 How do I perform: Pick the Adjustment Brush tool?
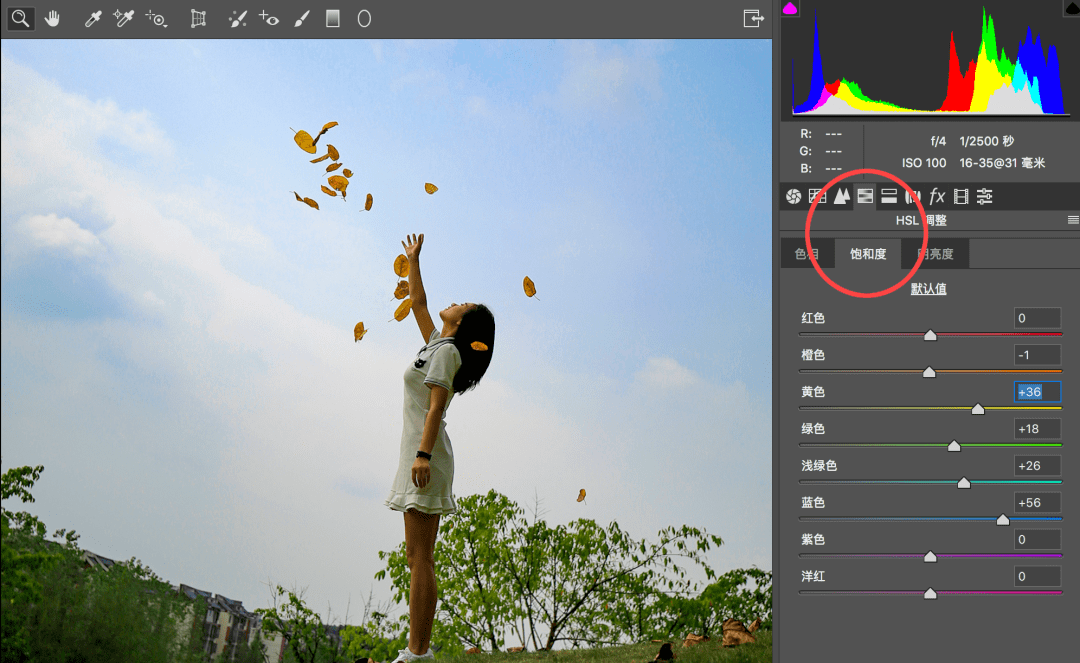pos(302,19)
